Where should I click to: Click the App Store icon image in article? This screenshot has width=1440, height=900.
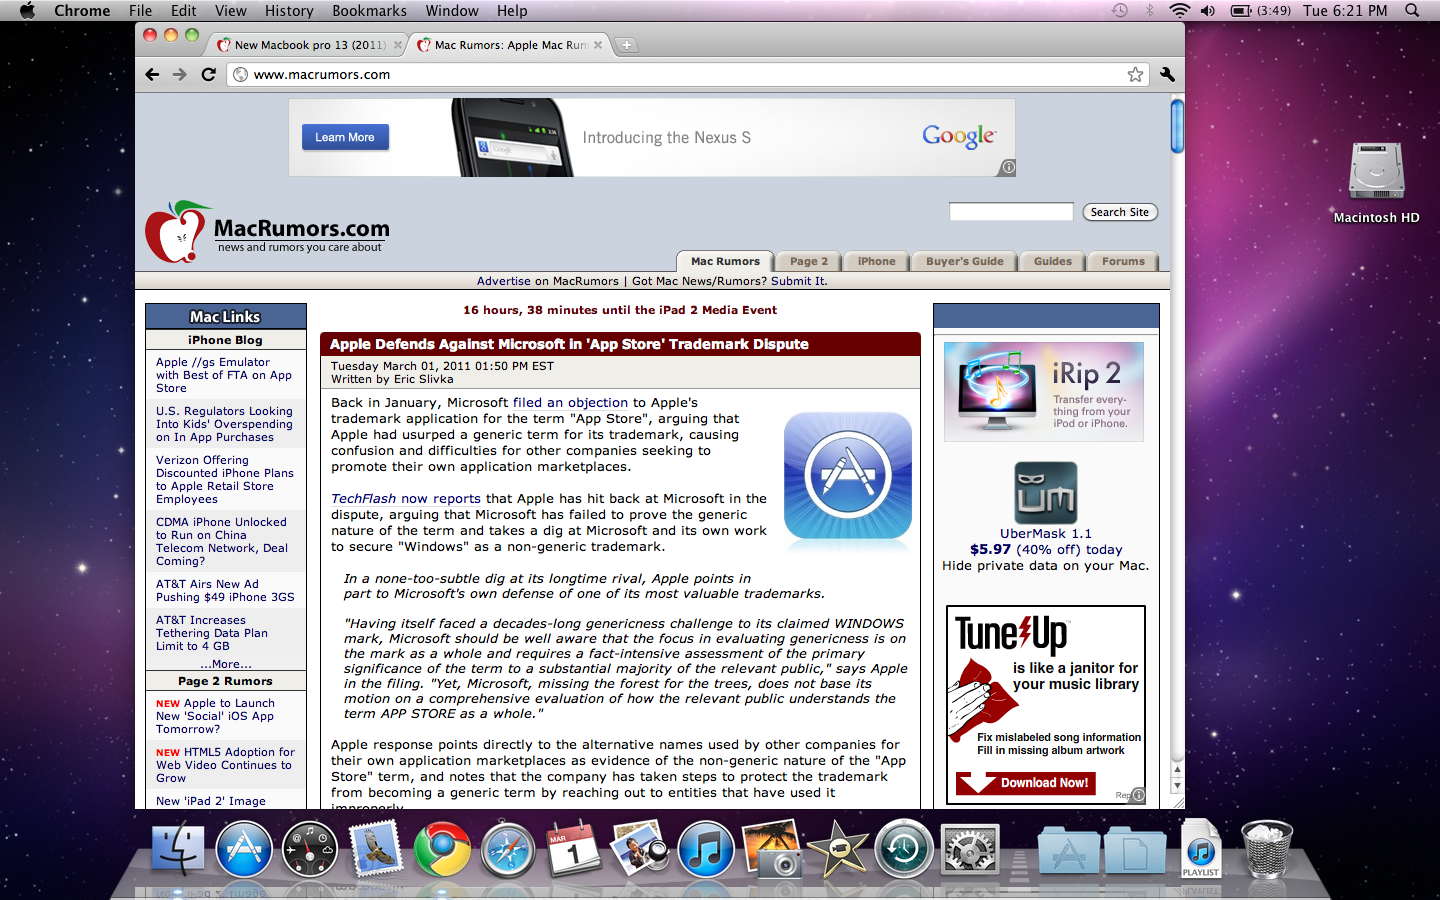pos(848,477)
